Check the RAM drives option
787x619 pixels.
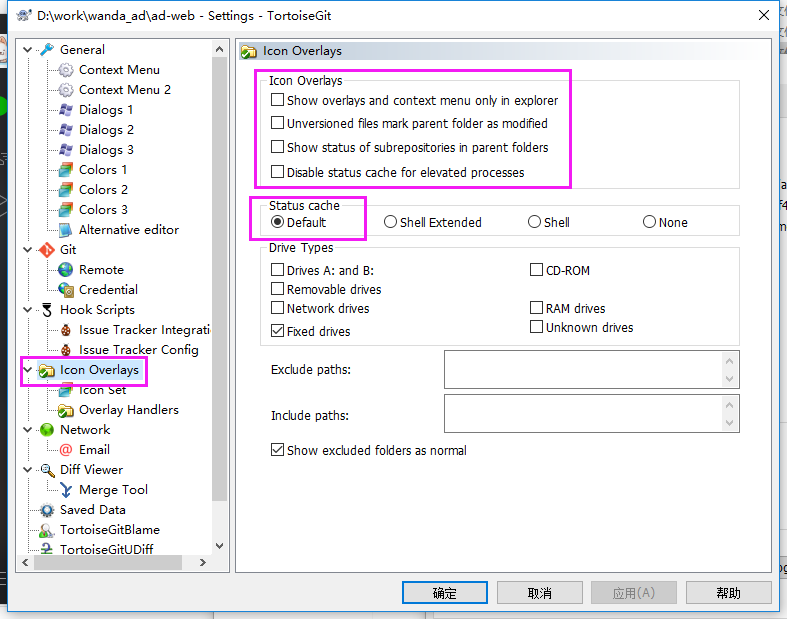point(537,308)
